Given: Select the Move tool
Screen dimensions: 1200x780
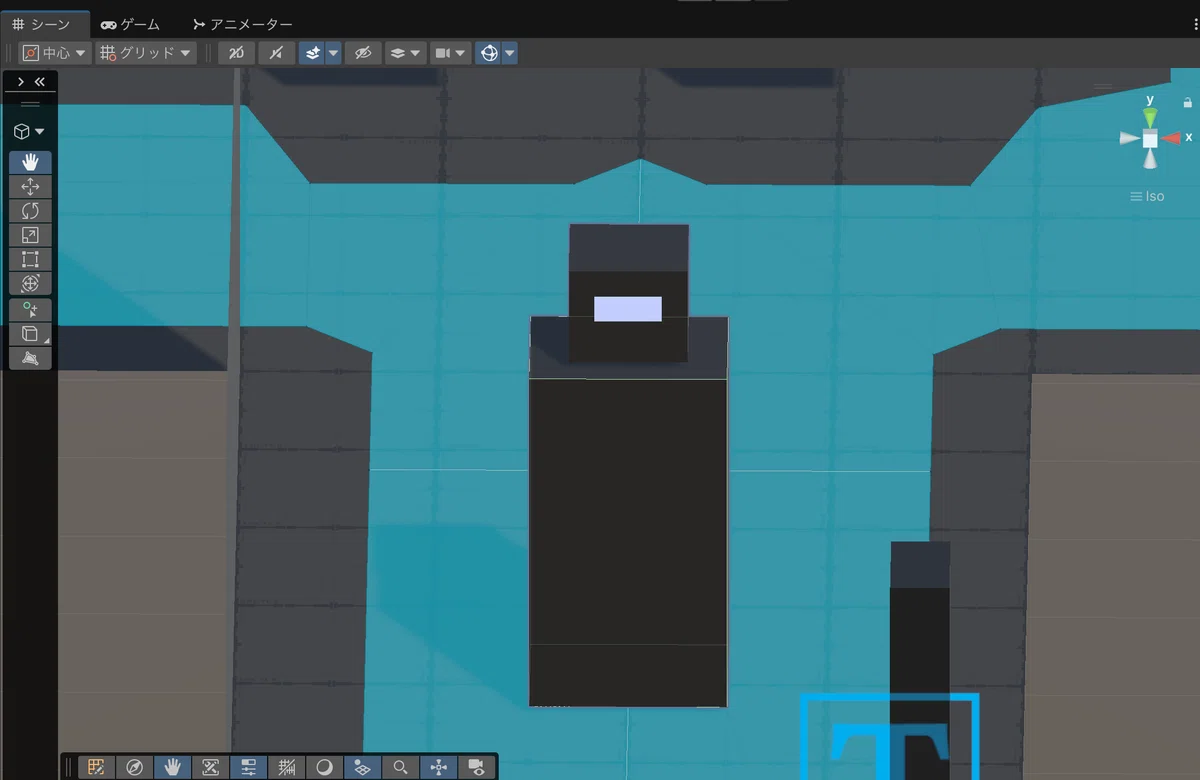Looking at the screenshot, I should (30, 186).
